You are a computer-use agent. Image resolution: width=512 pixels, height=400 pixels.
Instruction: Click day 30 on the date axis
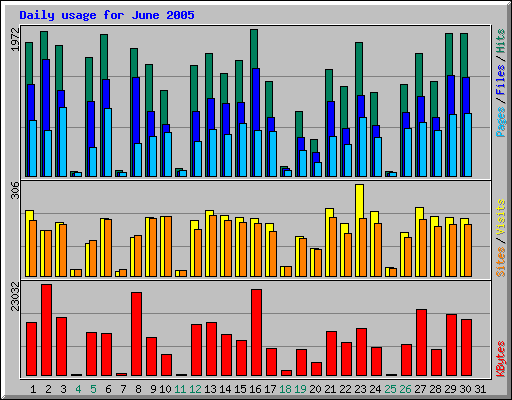click(465, 389)
